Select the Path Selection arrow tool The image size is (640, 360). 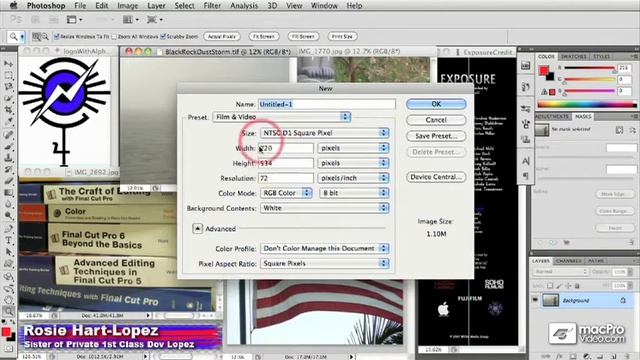(x=8, y=252)
